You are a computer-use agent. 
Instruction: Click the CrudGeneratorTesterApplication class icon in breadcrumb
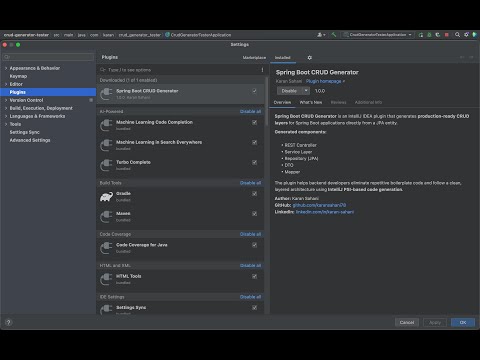click(x=167, y=35)
